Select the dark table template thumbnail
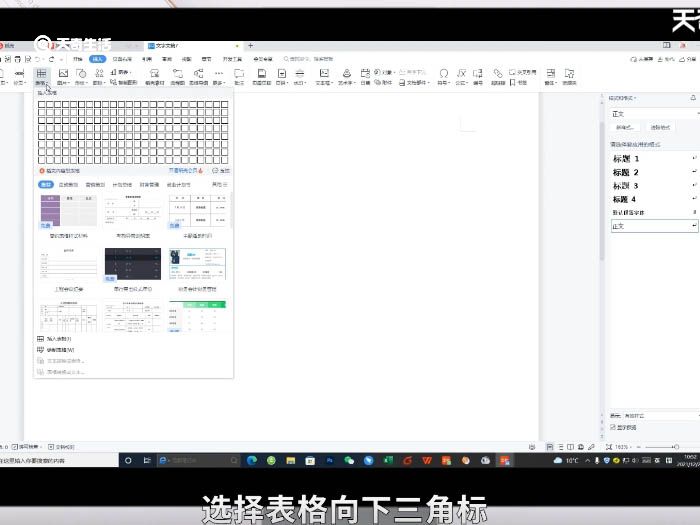This screenshot has height=525, width=700. [133, 264]
